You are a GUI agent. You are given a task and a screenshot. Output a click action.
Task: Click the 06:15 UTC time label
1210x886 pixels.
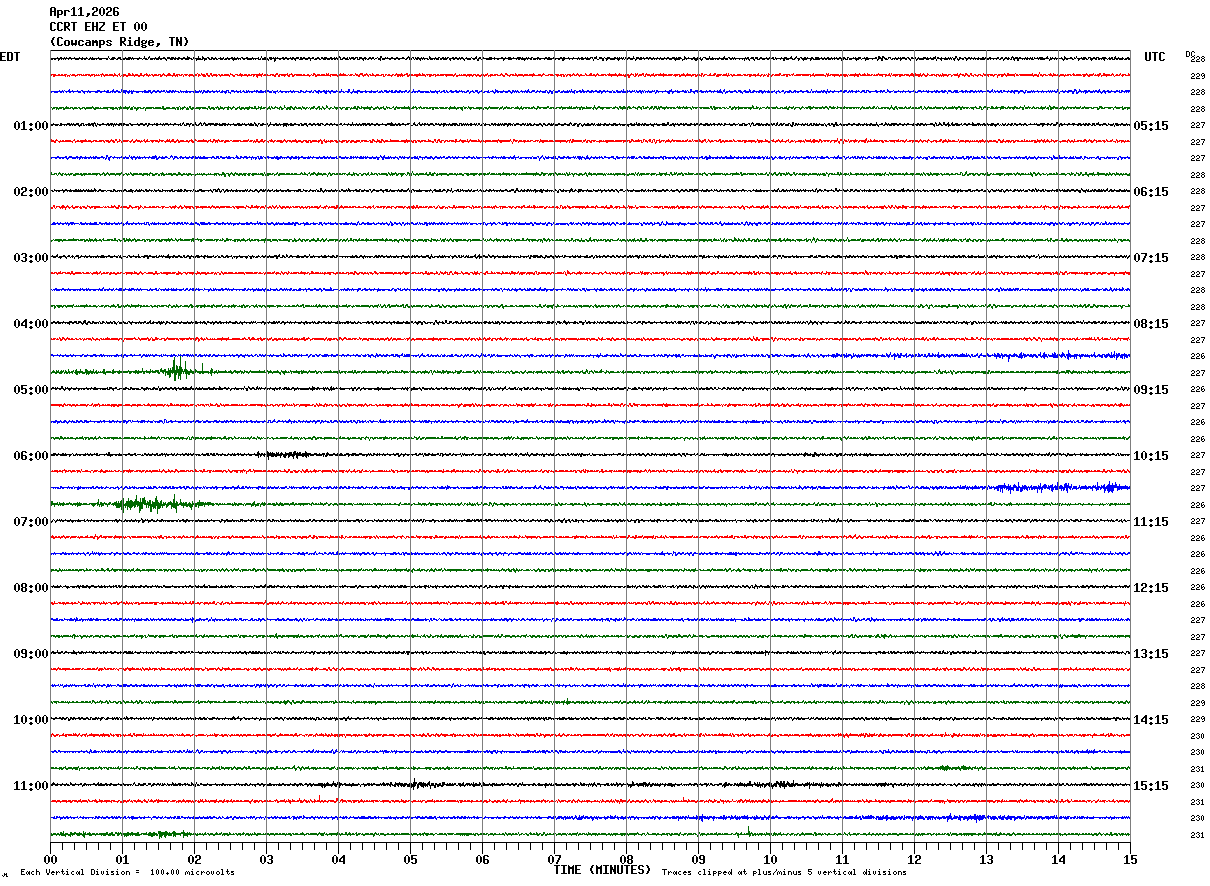click(1151, 192)
